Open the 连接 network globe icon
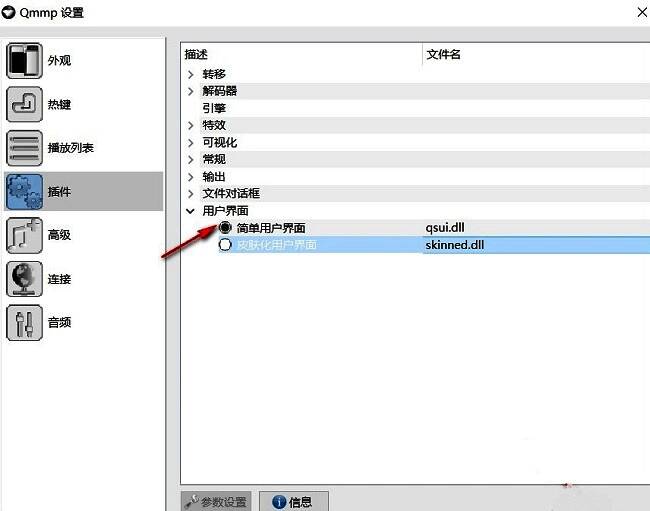Image resolution: width=650 pixels, height=511 pixels. tap(24, 279)
